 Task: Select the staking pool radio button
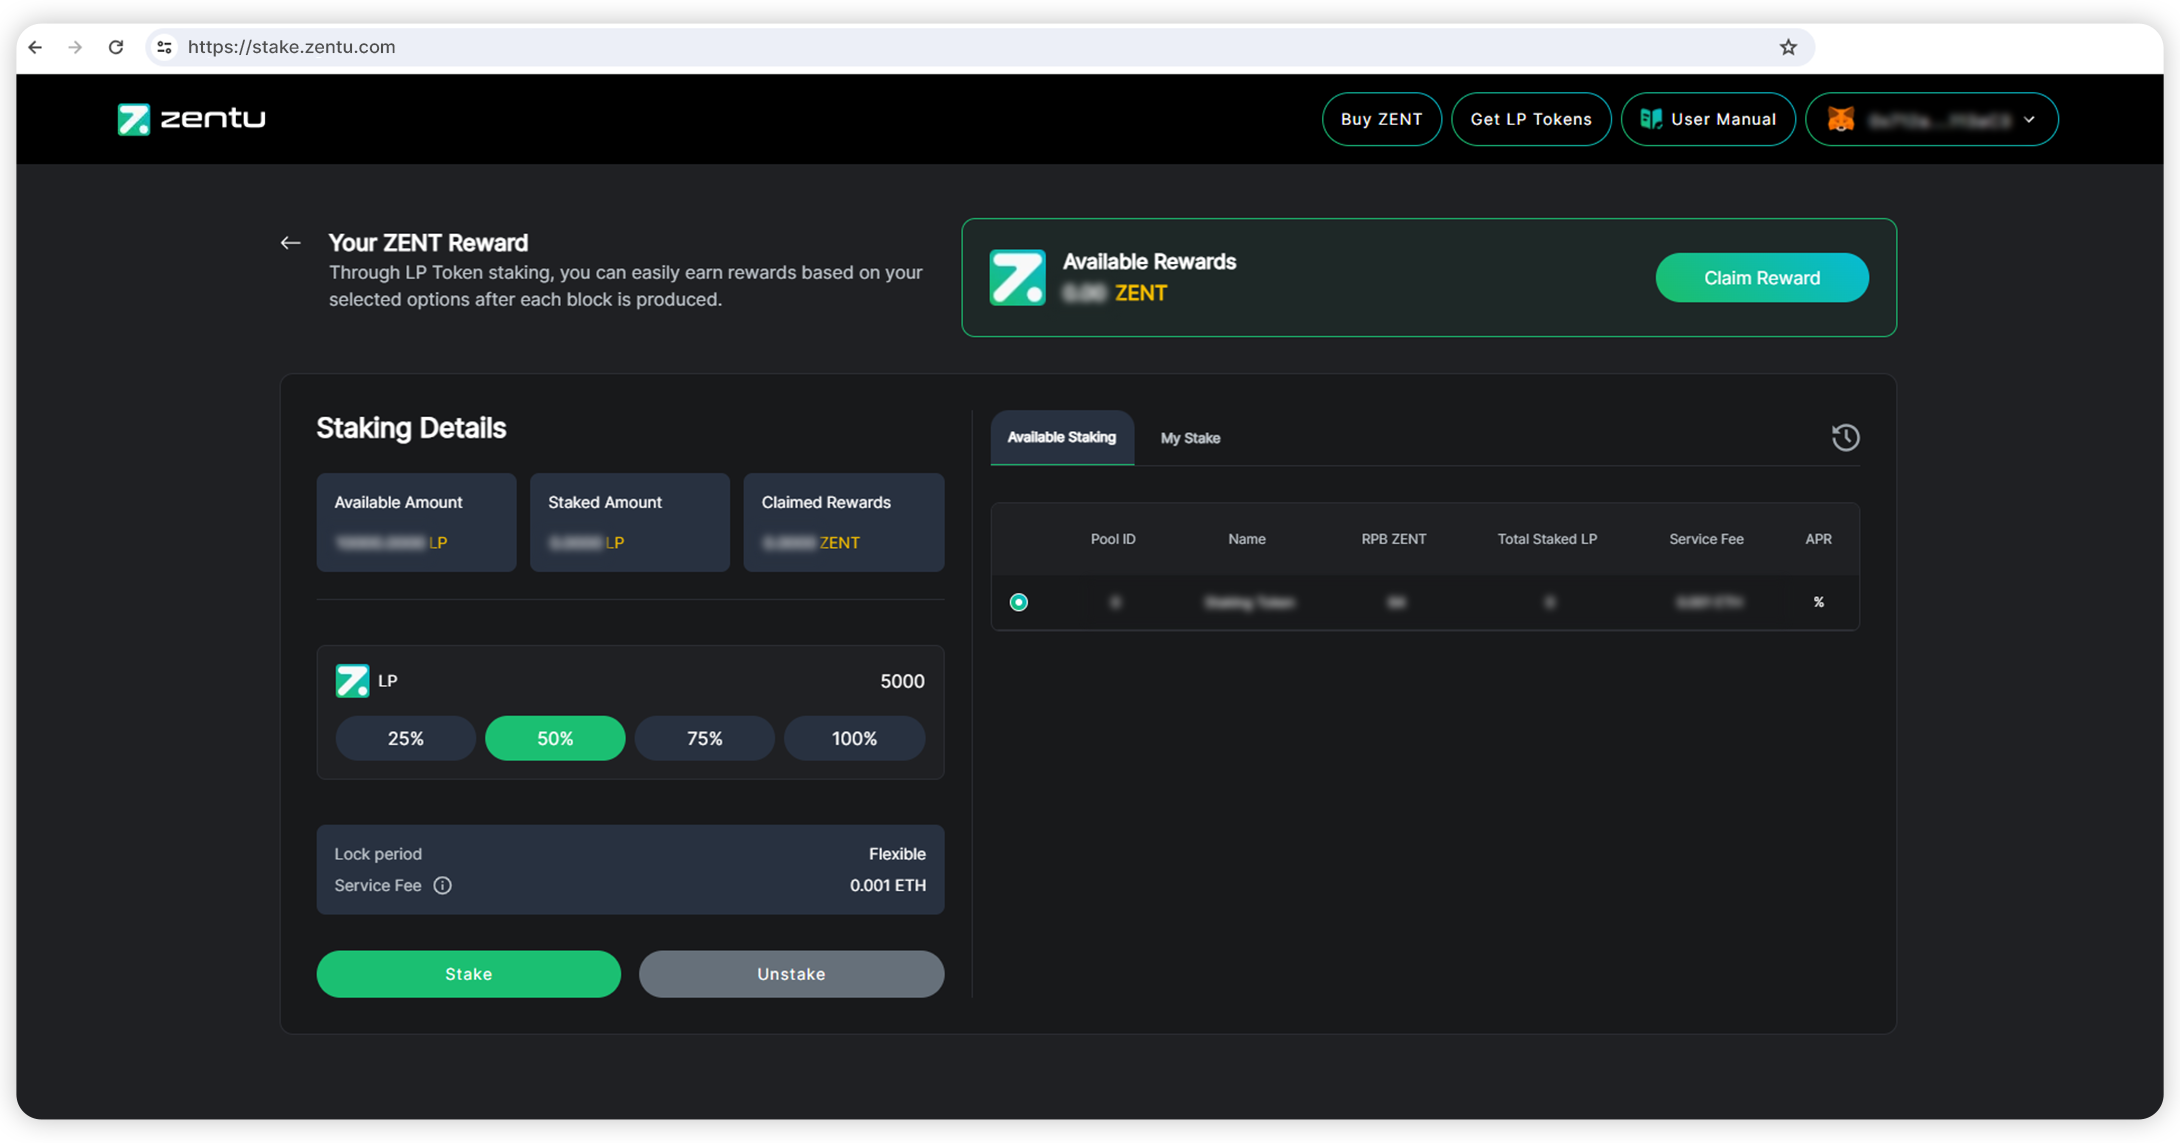tap(1018, 602)
